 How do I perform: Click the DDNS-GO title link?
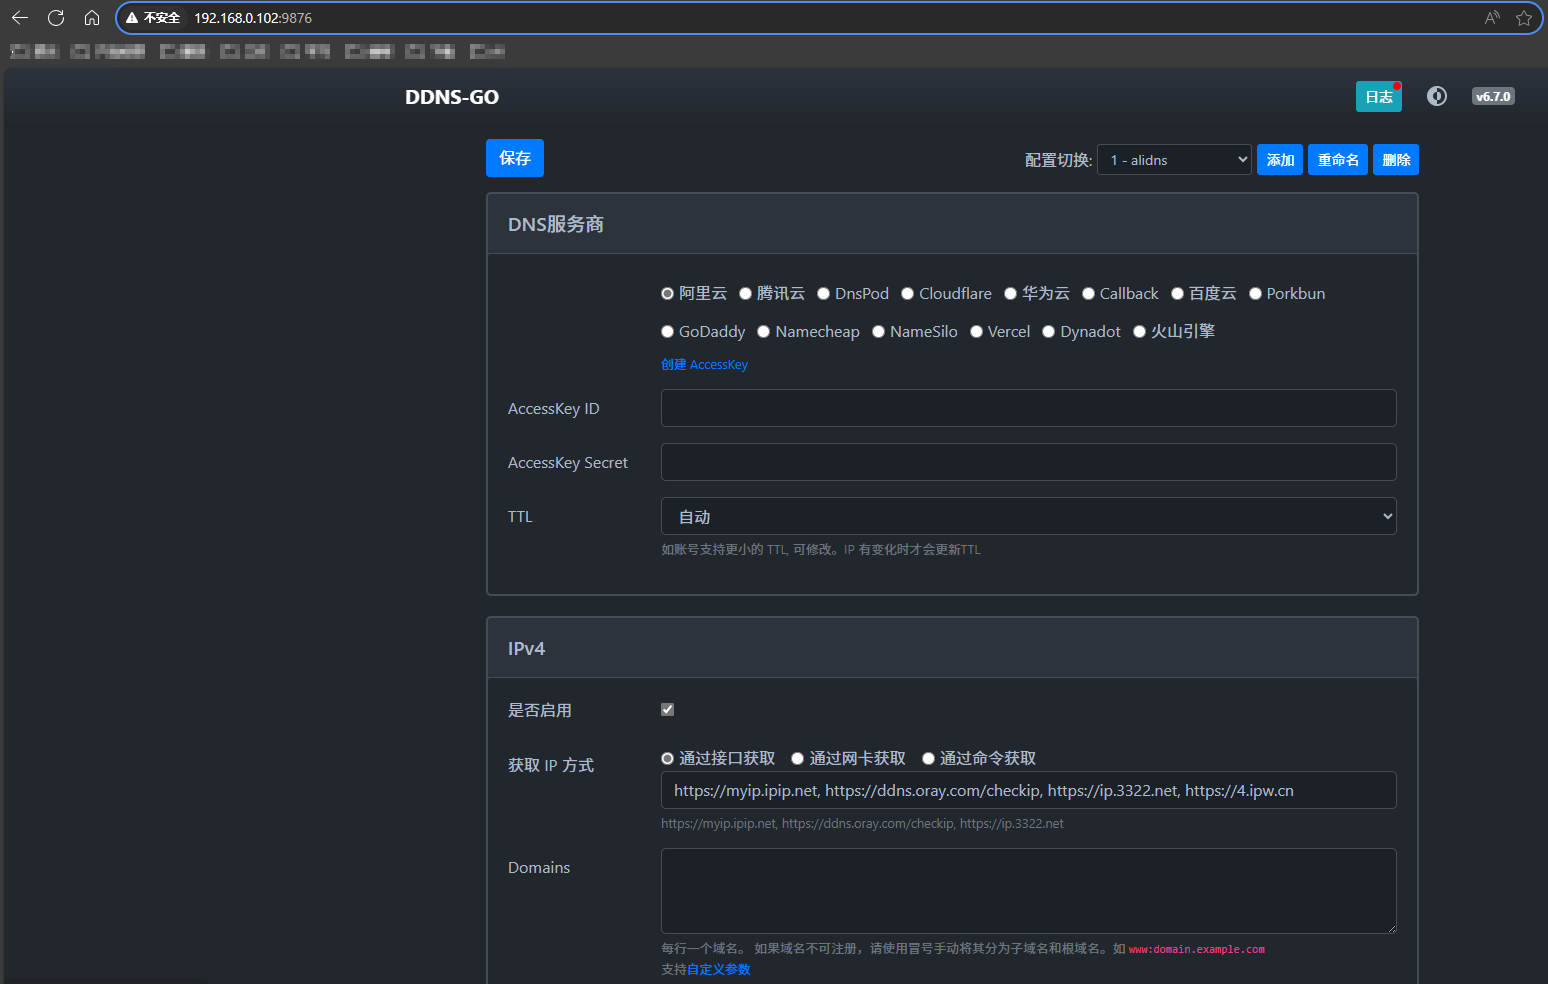click(x=452, y=97)
